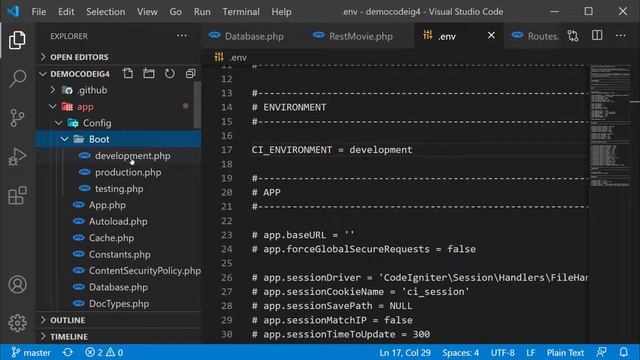This screenshot has height=360, width=640.
Task: Click the New File icon in DEMOCODEIG4
Action: (x=128, y=73)
